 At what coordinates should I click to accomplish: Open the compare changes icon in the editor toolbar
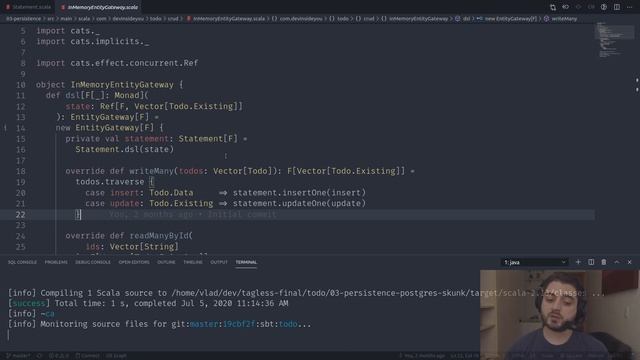553,7
